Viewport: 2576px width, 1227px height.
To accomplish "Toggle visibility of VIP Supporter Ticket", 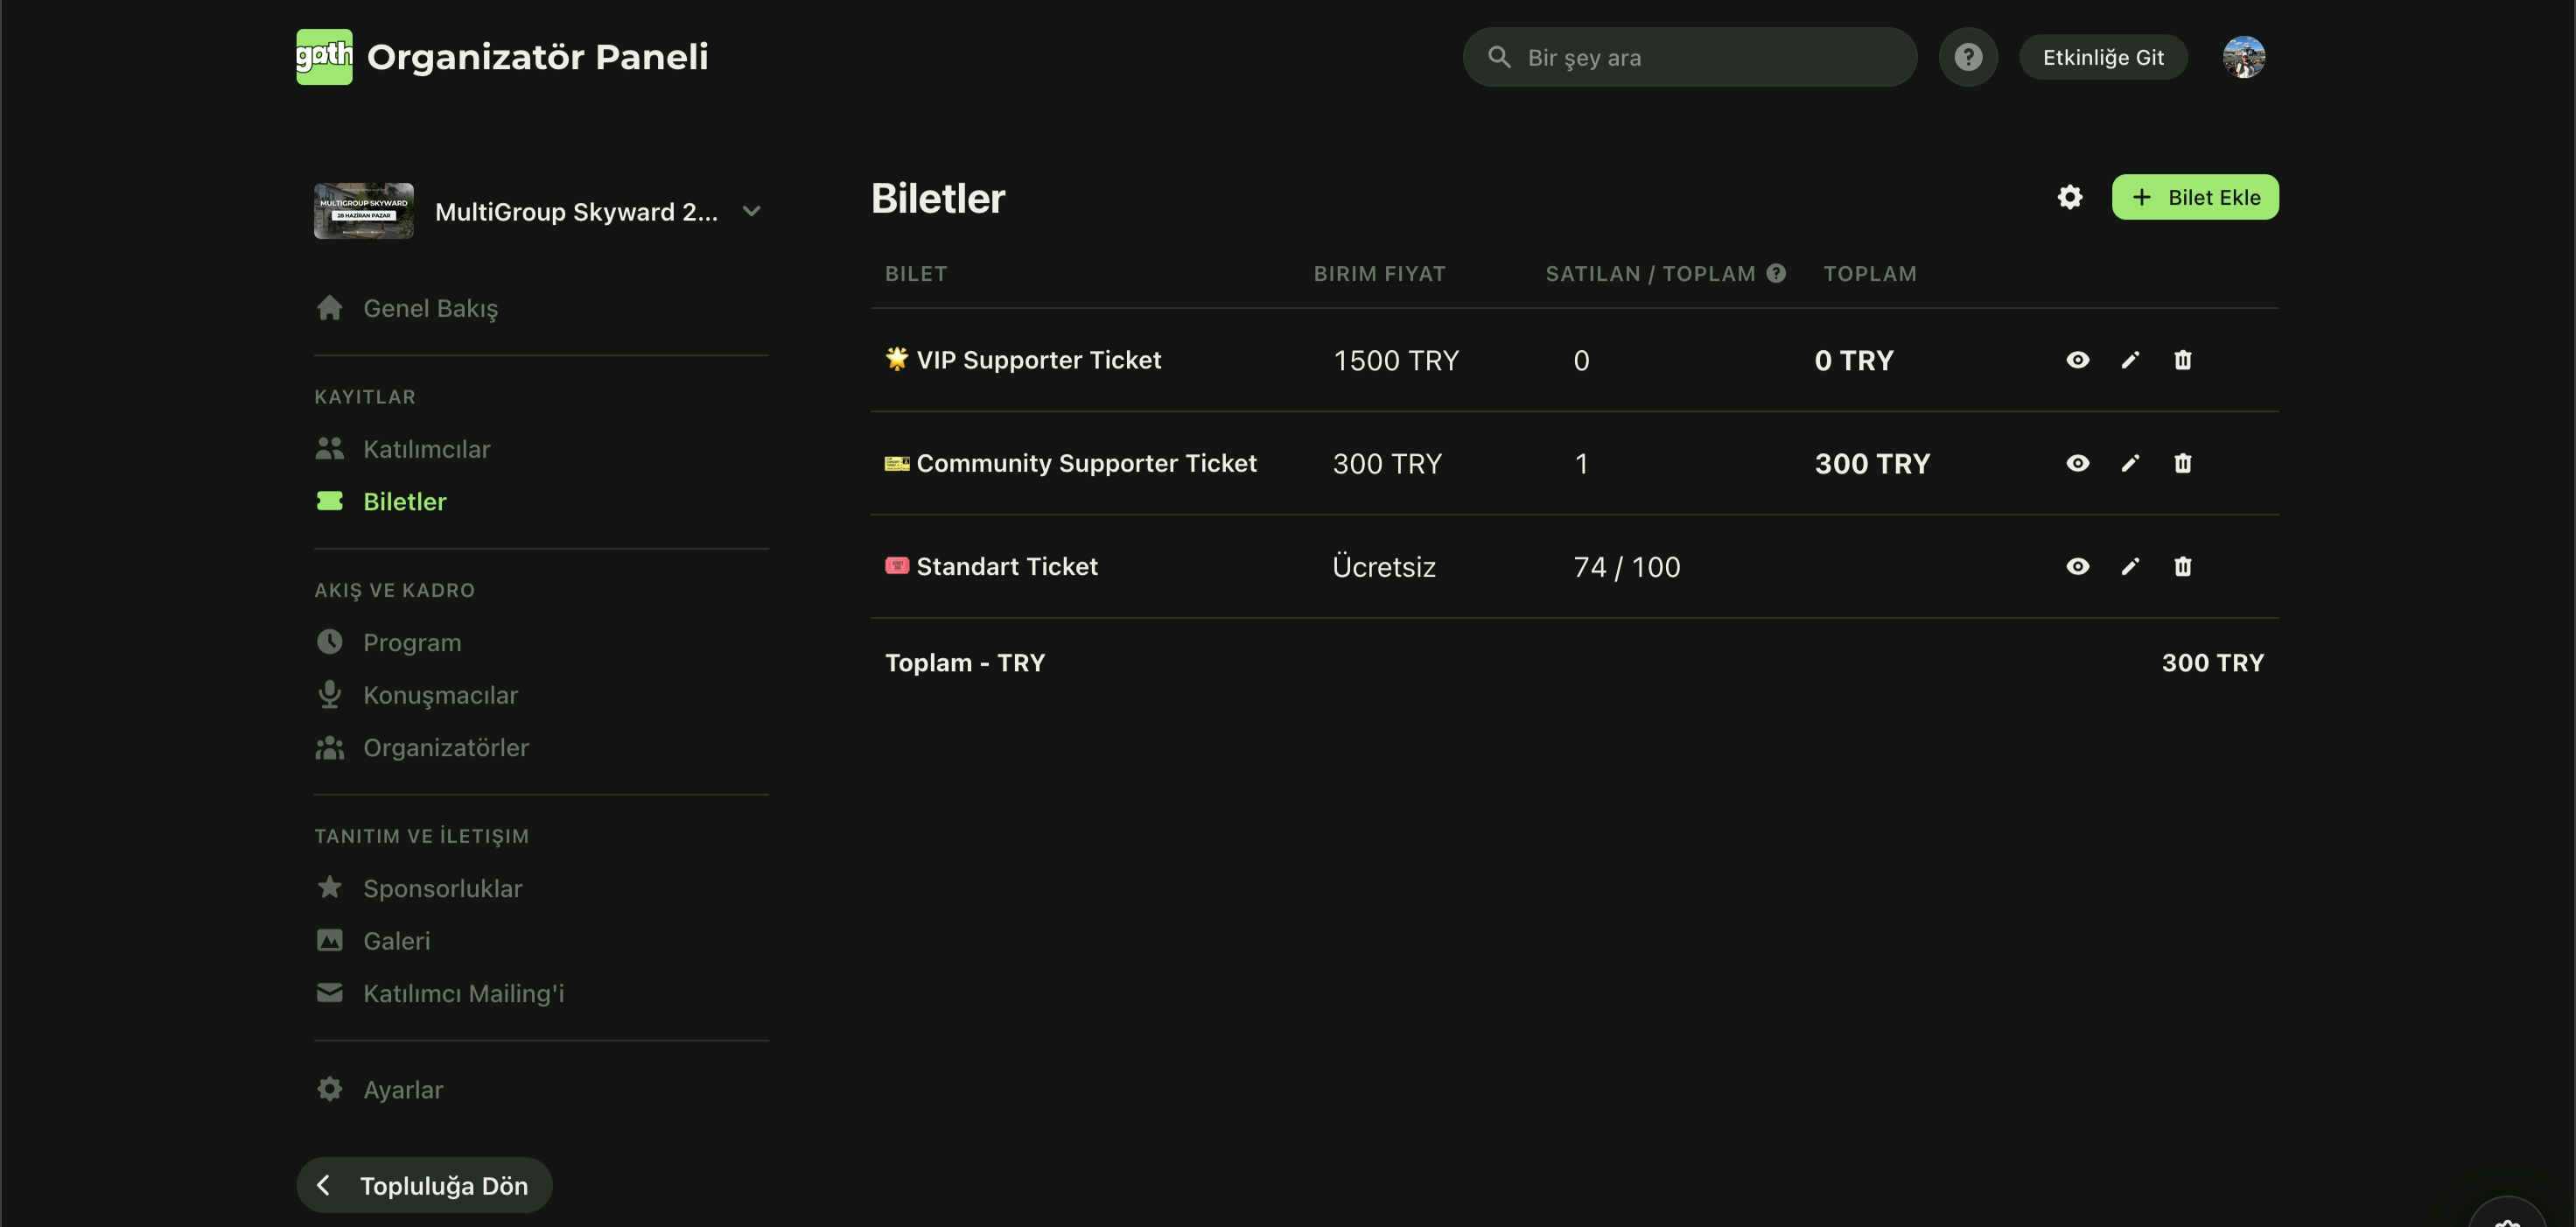I will point(2077,360).
